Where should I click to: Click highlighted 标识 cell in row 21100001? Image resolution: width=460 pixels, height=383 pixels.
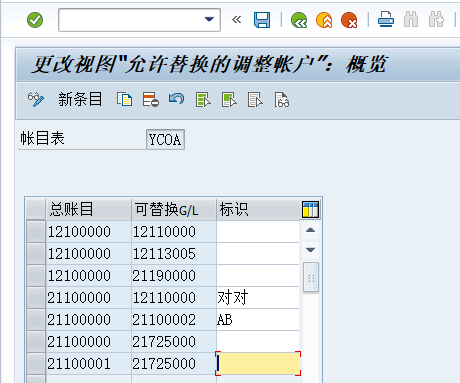coord(258,364)
